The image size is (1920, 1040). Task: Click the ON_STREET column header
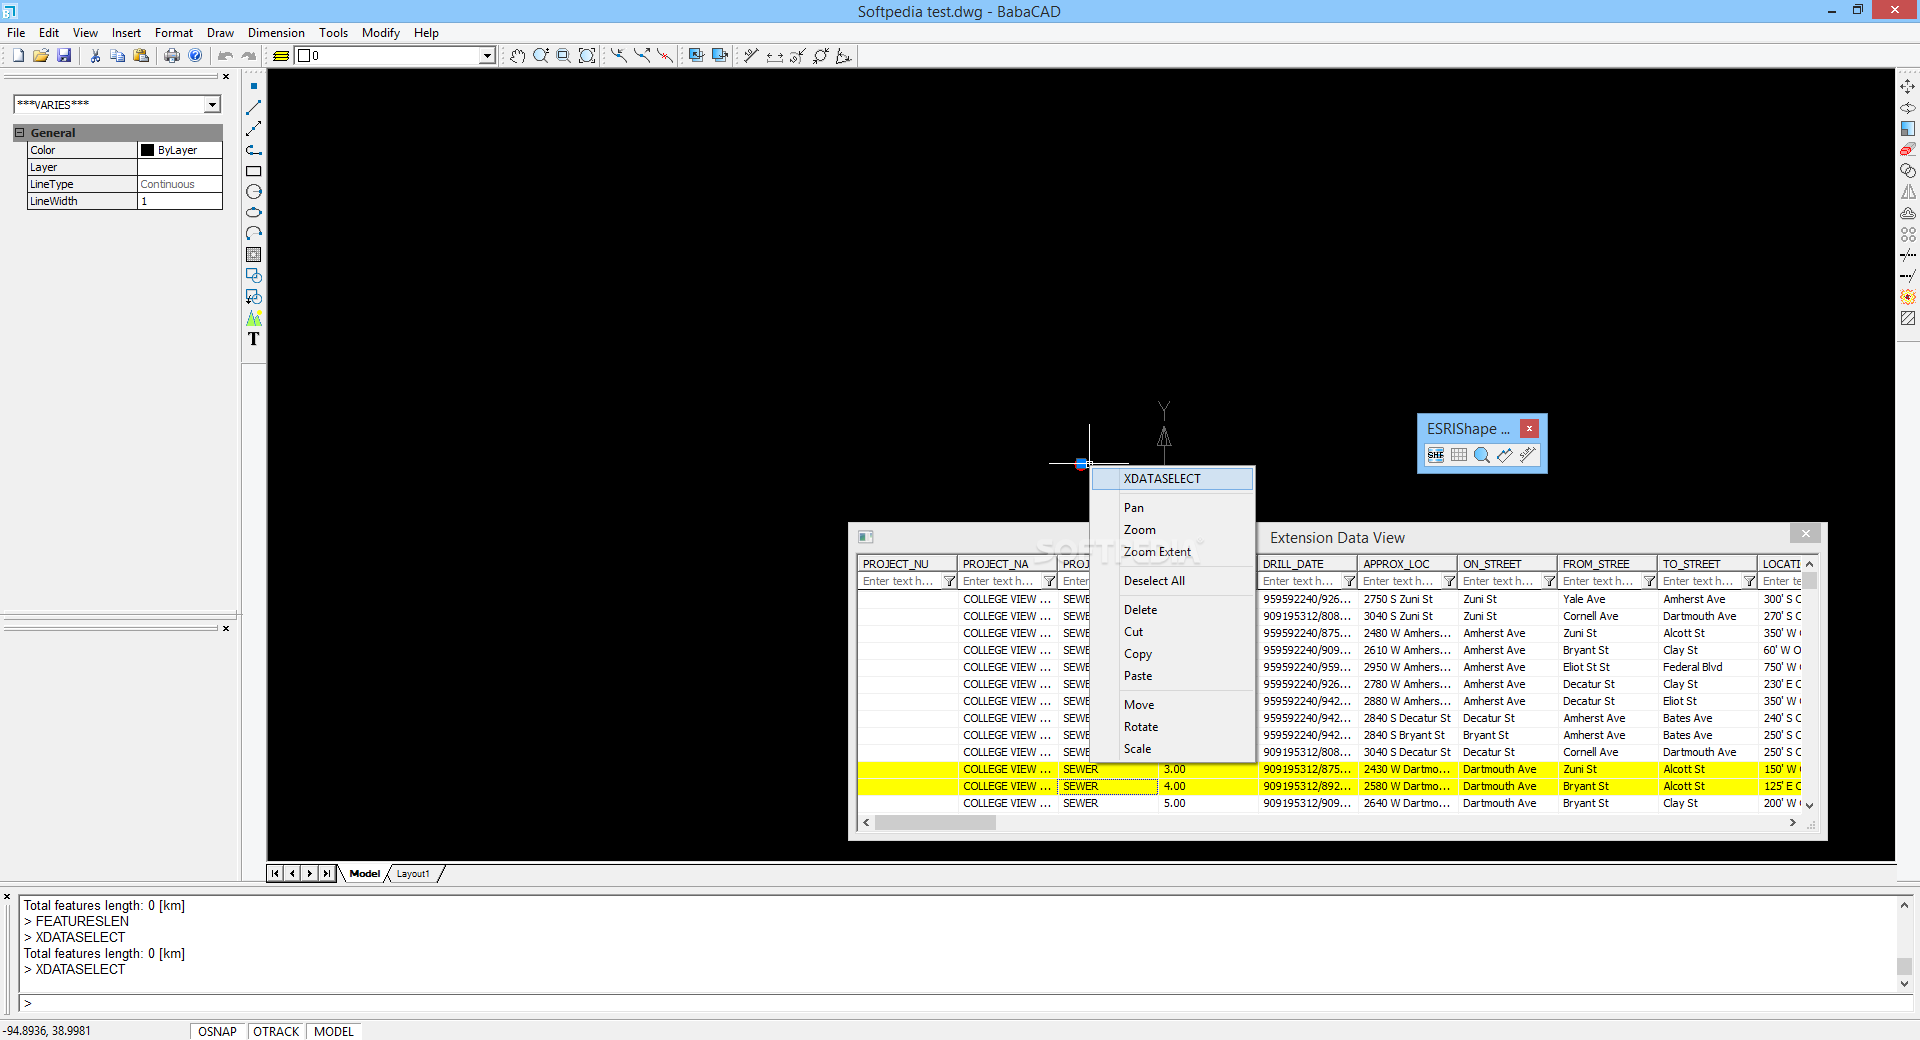click(1507, 564)
